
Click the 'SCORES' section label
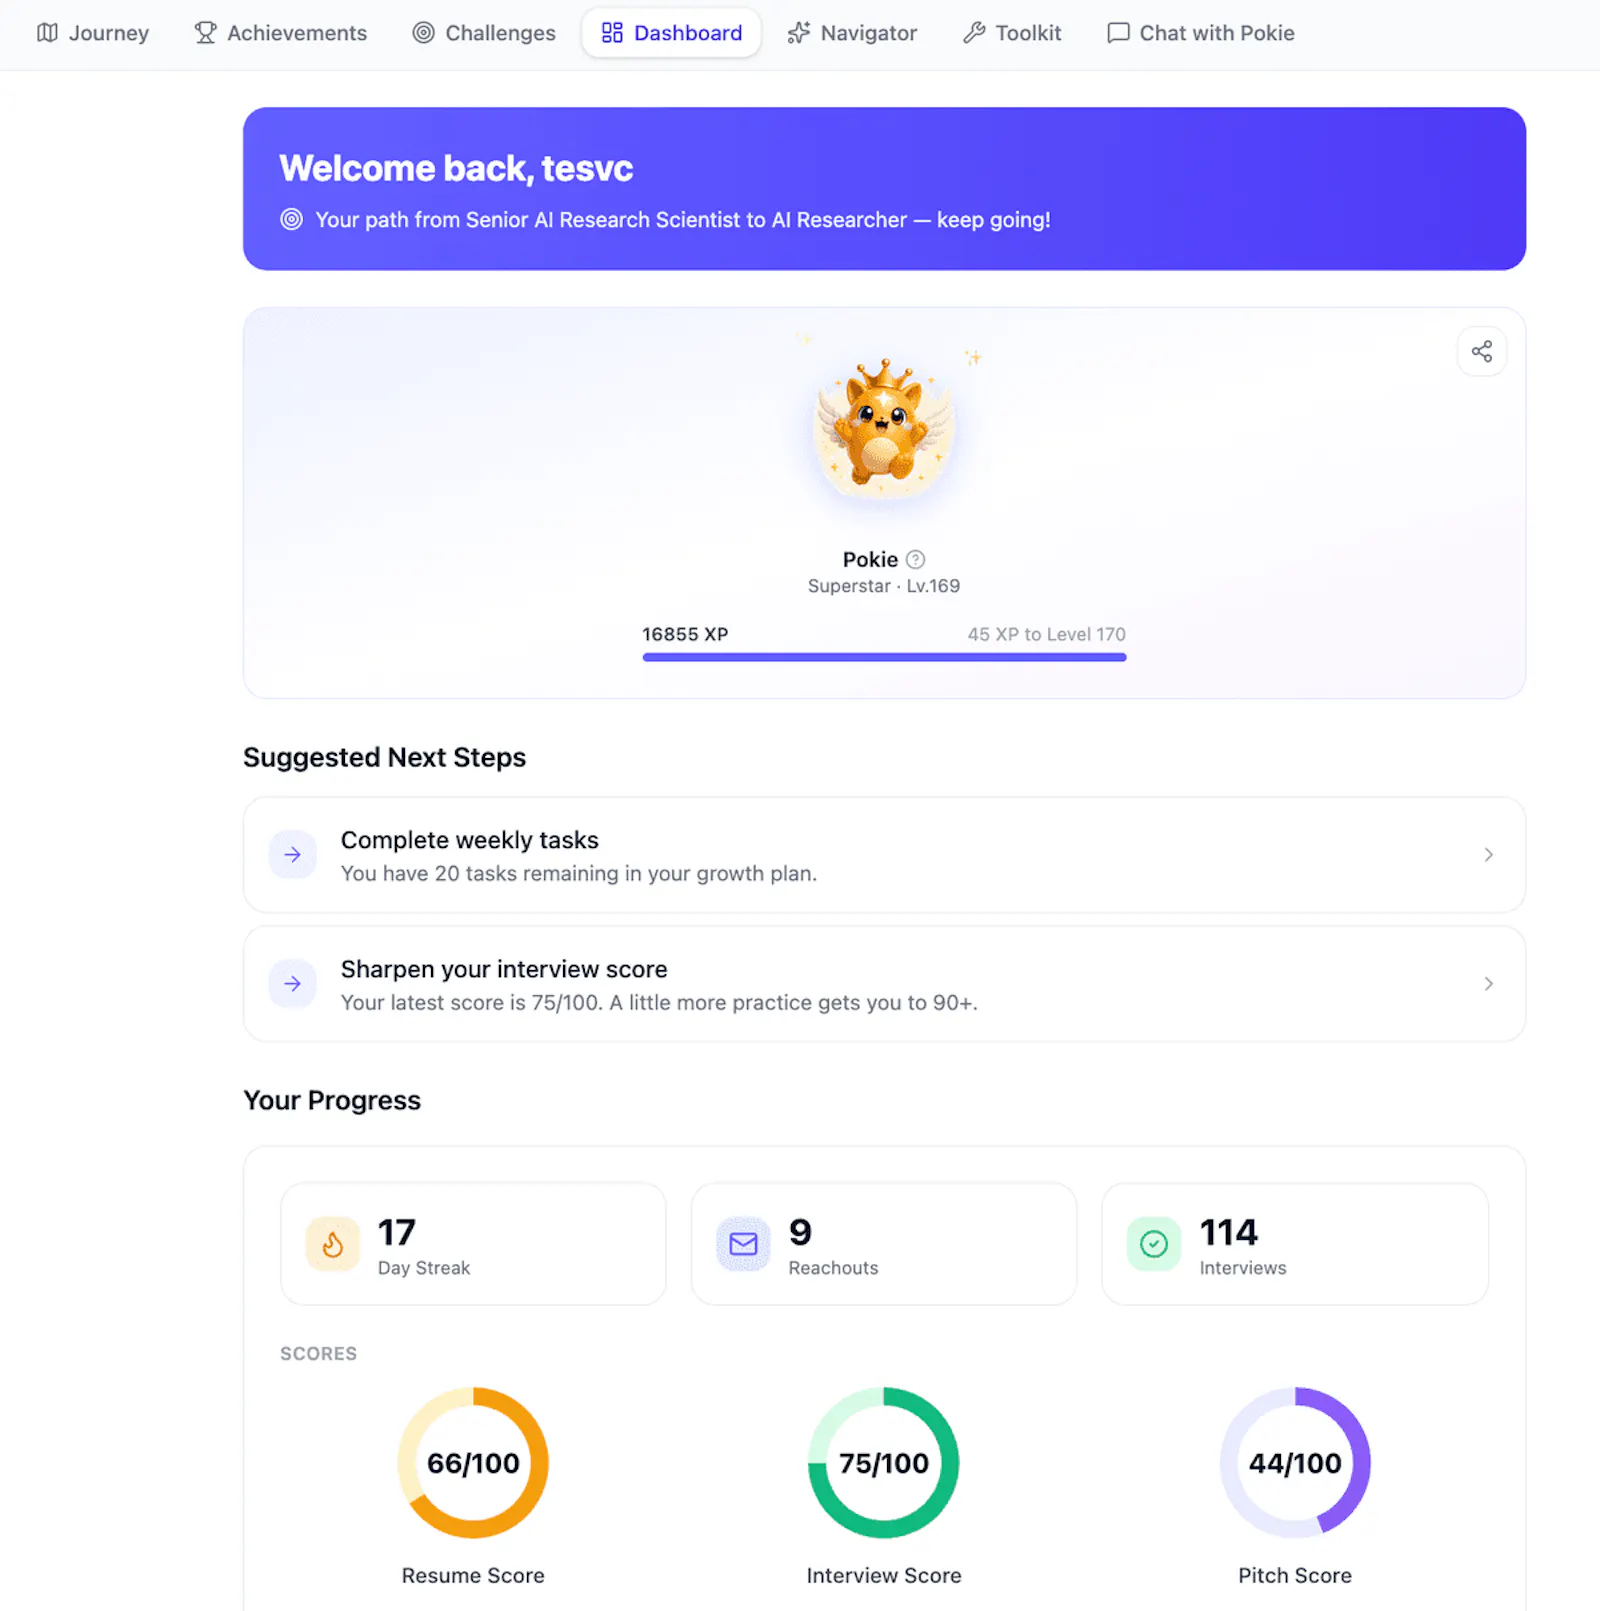click(x=318, y=1353)
